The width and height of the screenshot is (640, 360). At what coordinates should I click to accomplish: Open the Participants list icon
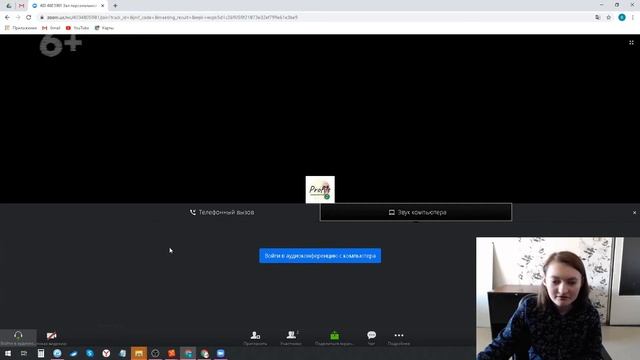point(291,335)
